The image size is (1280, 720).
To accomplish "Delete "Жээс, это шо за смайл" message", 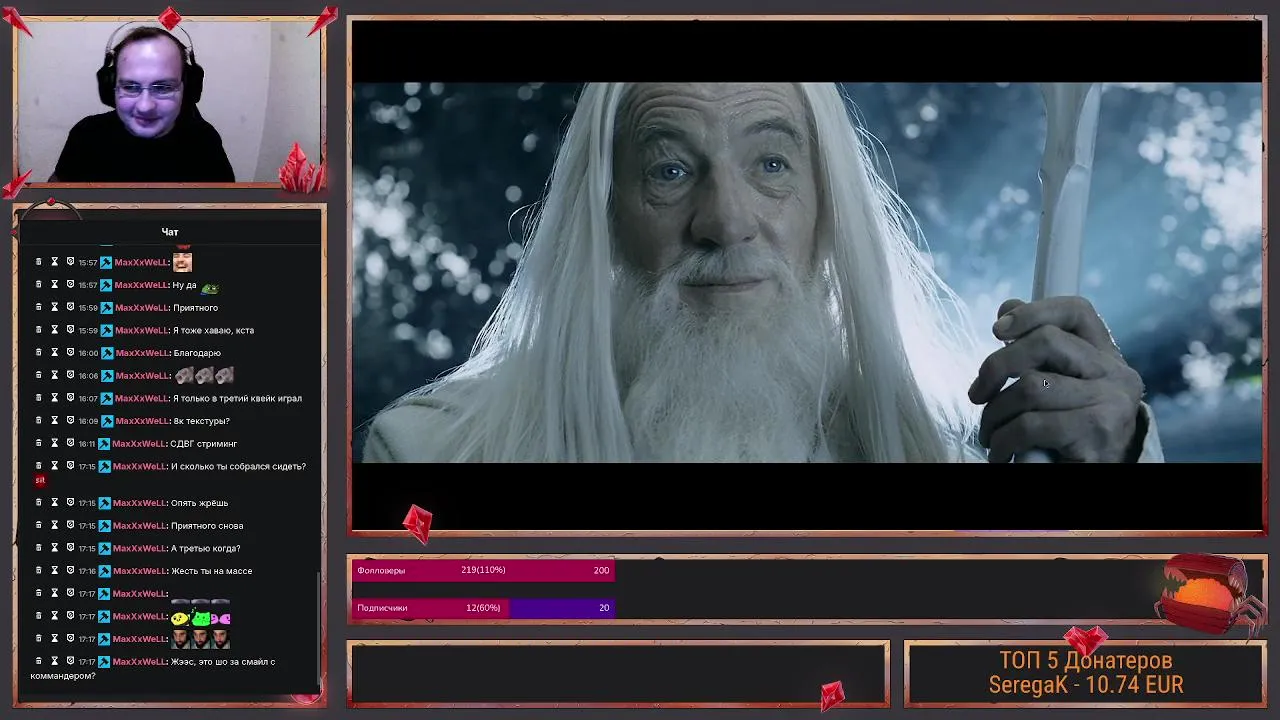I will click(x=39, y=661).
